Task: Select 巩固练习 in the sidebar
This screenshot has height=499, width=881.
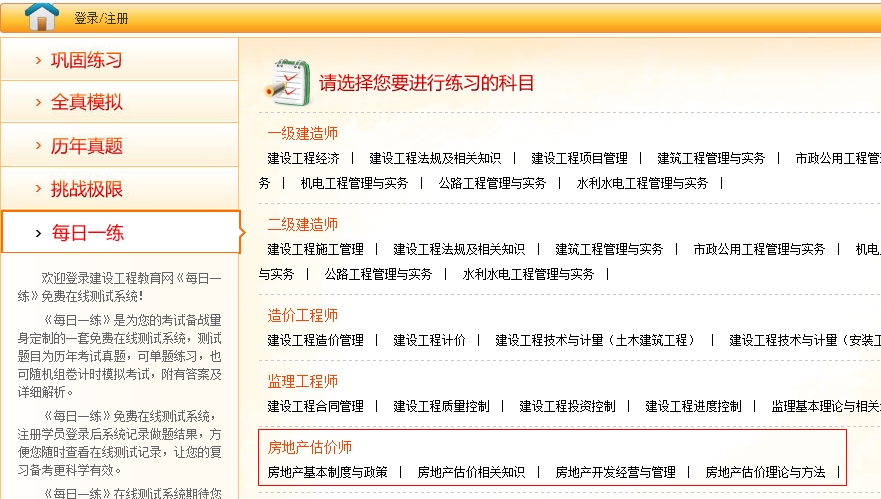Action: pyautogui.click(x=86, y=60)
